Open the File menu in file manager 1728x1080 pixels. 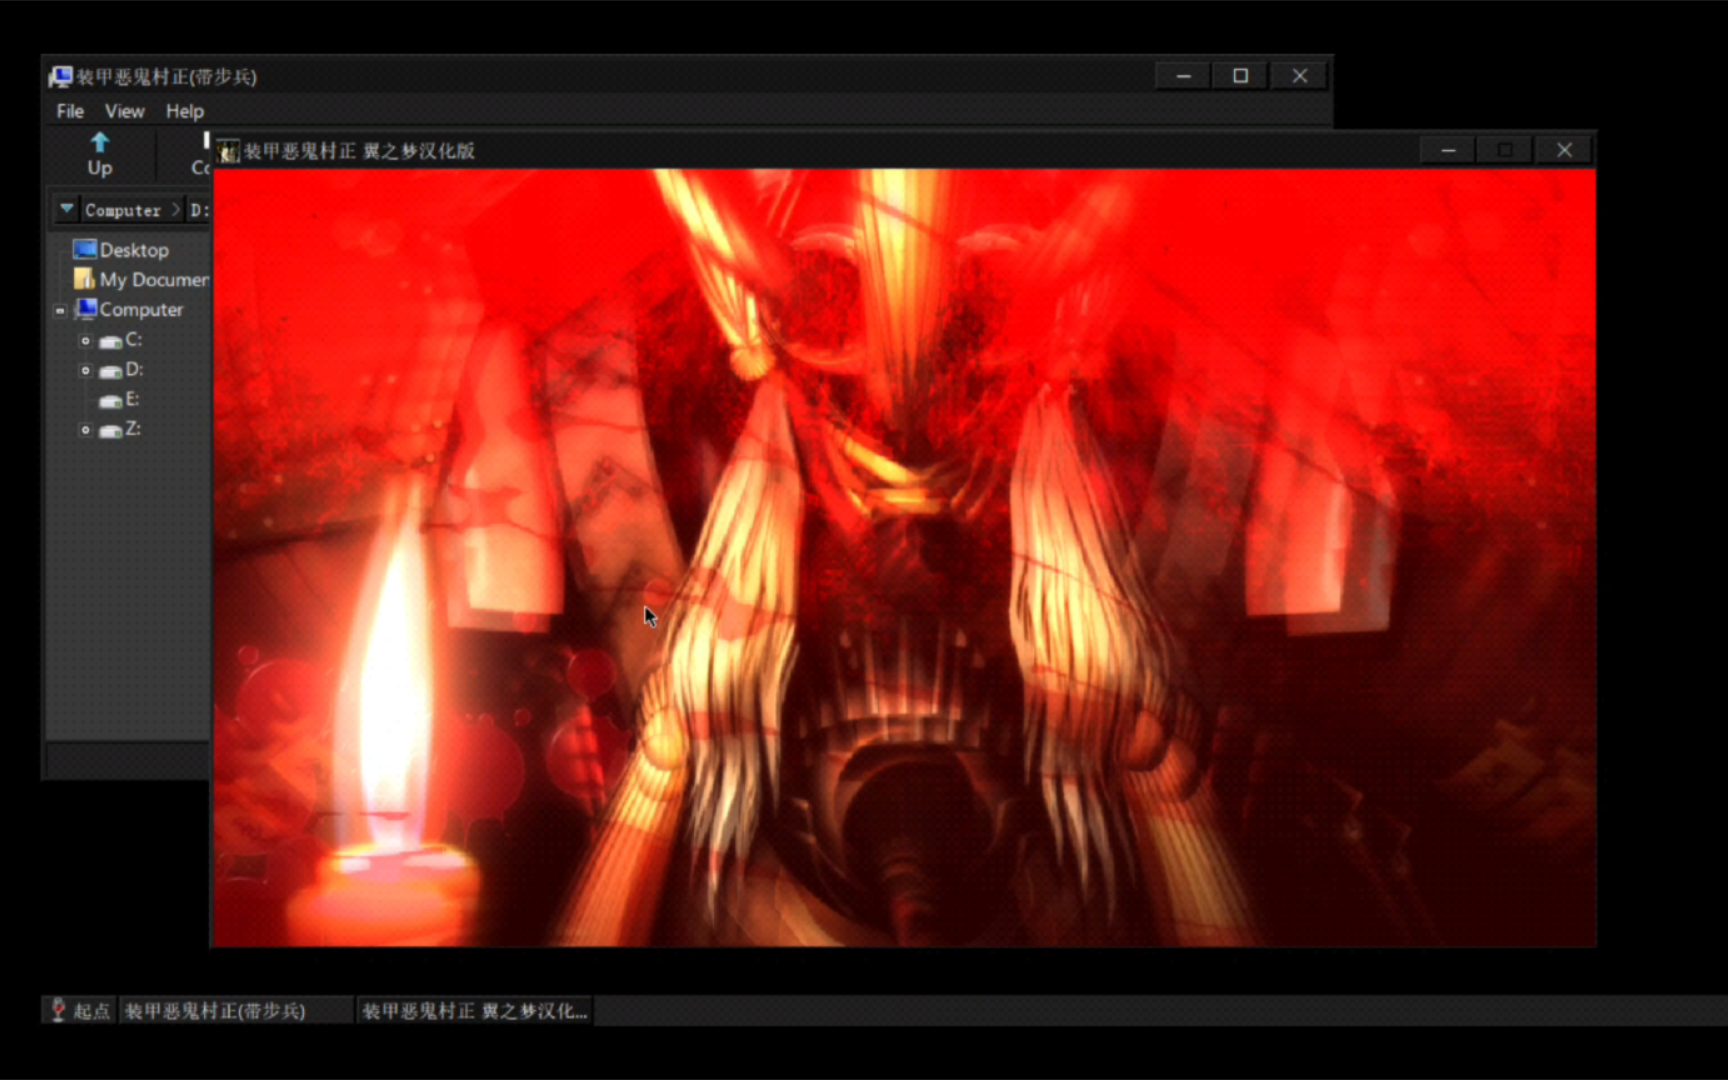70,111
